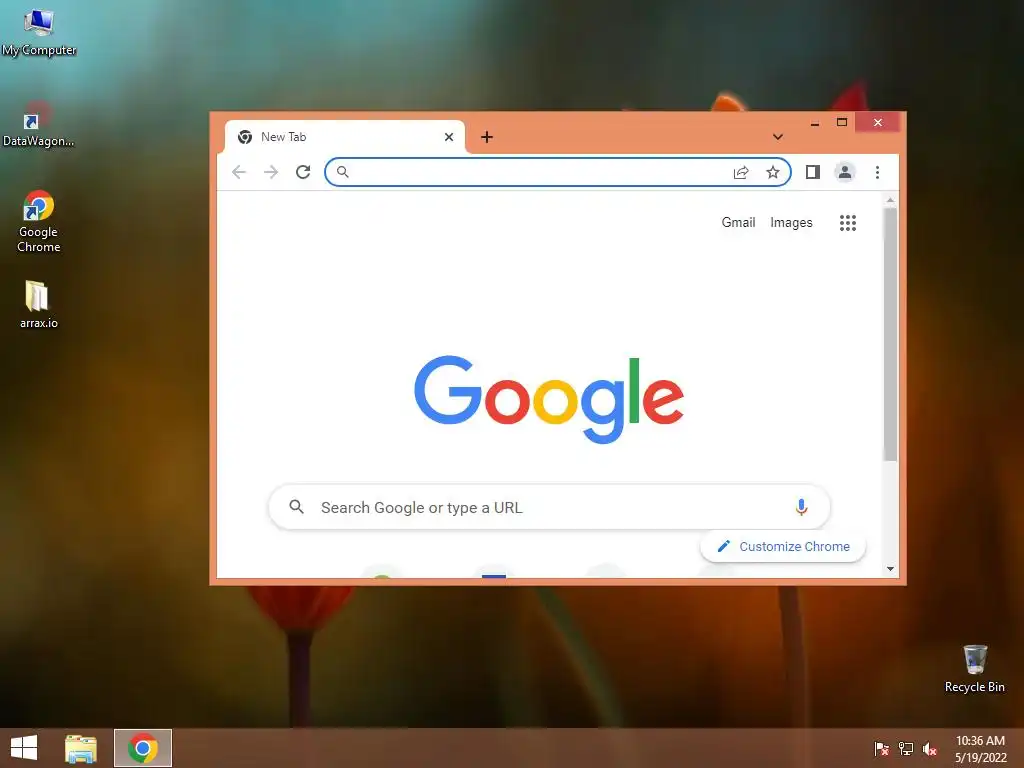Click the share page icon in address bar

click(741, 172)
